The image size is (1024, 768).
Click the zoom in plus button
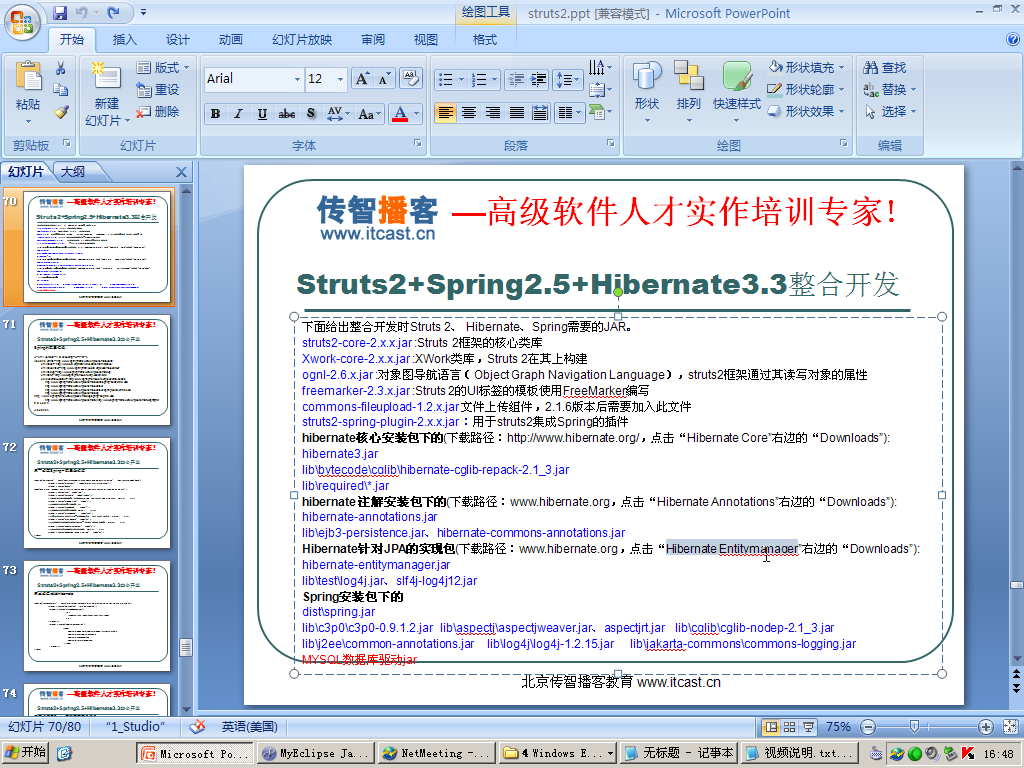tap(985, 727)
